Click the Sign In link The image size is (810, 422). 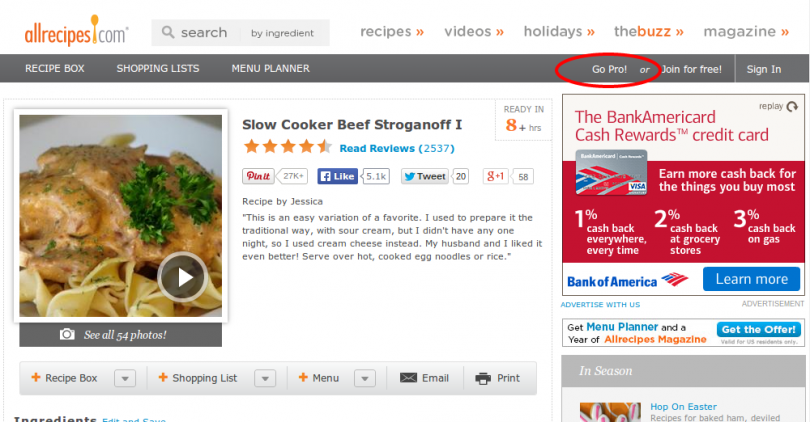tap(764, 69)
